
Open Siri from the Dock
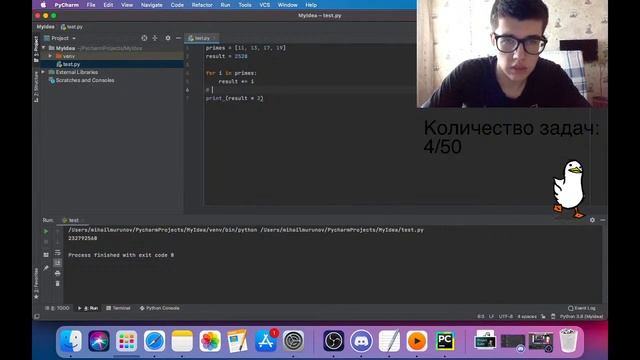coord(99,340)
